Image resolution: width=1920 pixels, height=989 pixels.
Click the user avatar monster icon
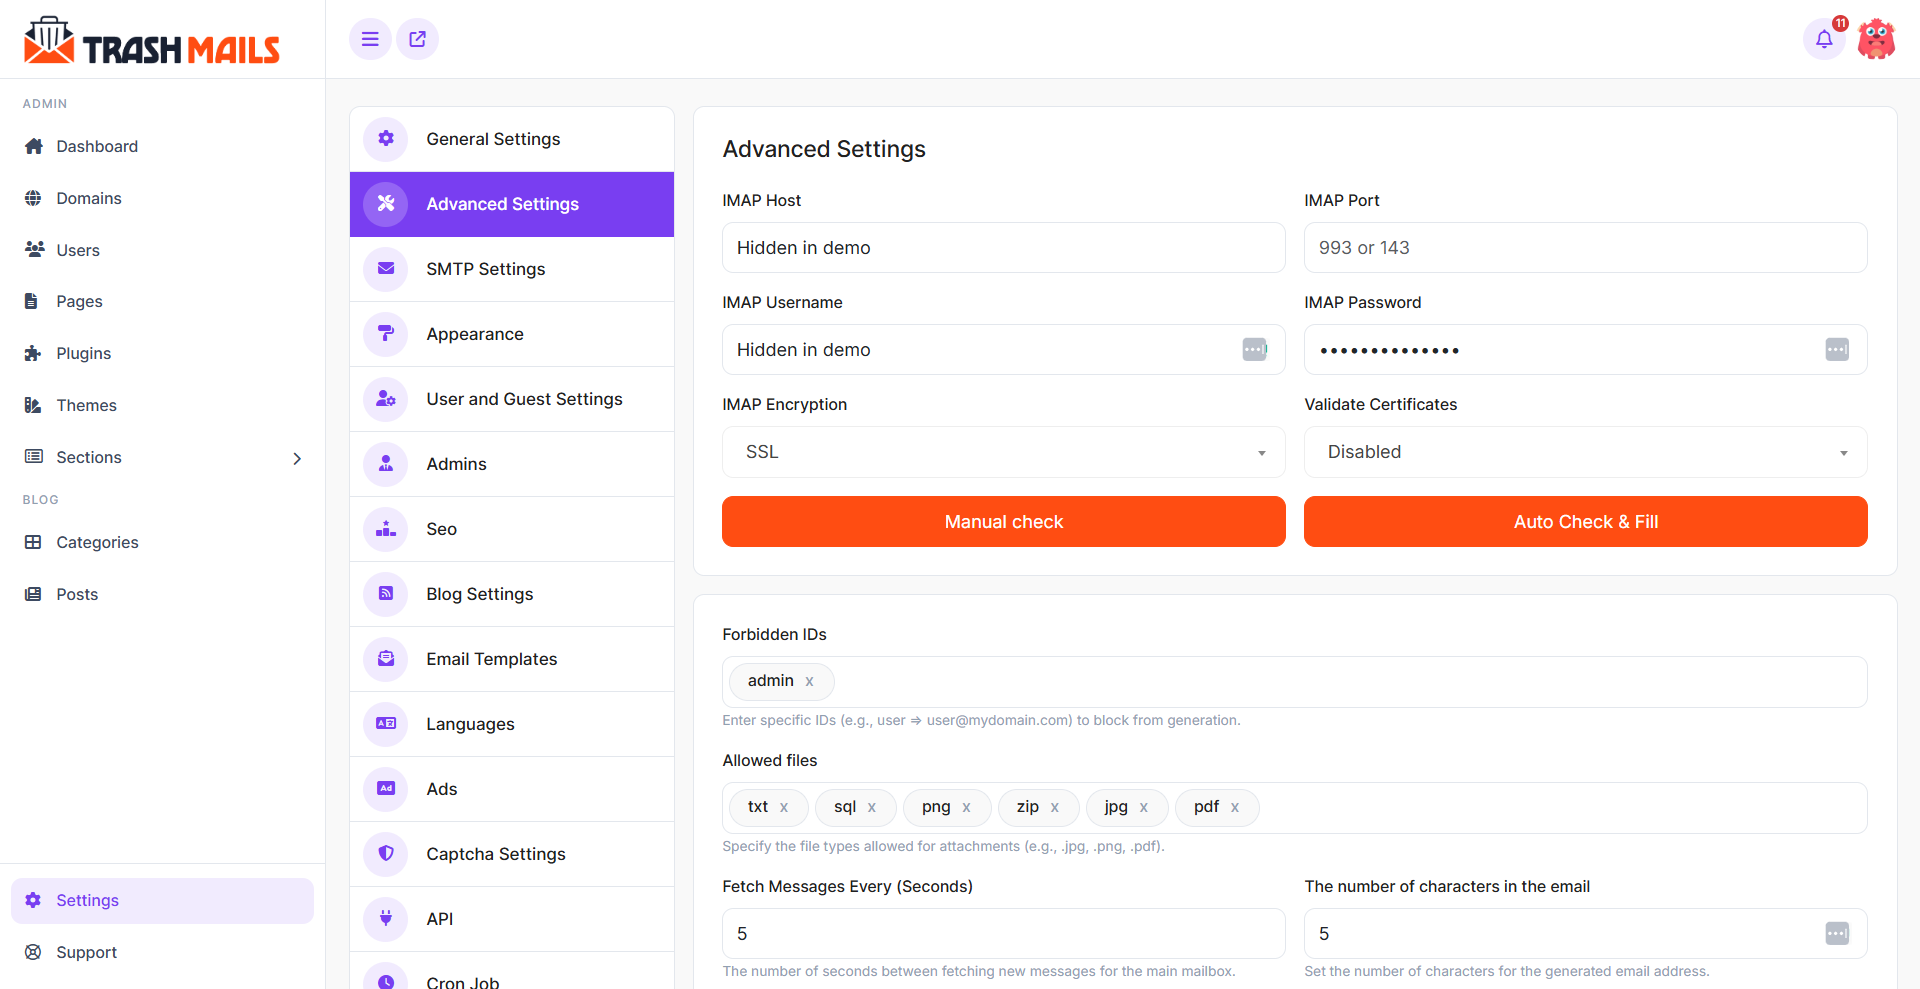coord(1876,39)
